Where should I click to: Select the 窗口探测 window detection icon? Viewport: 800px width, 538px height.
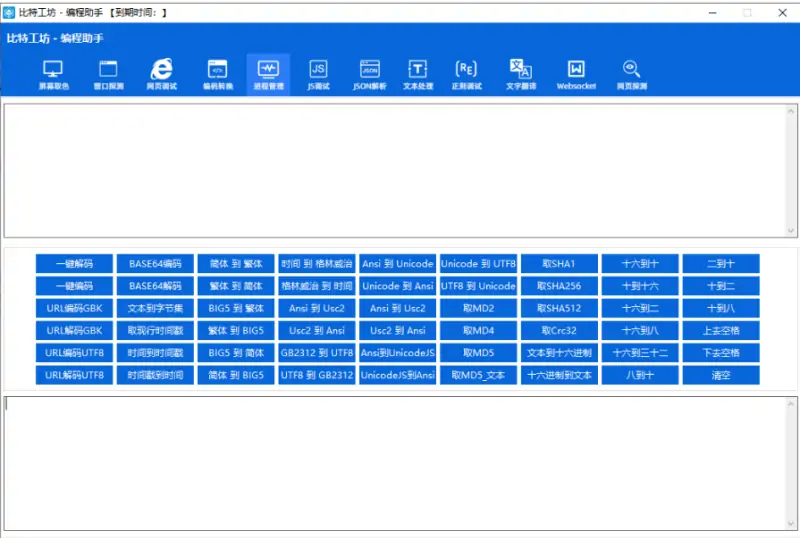[108, 74]
